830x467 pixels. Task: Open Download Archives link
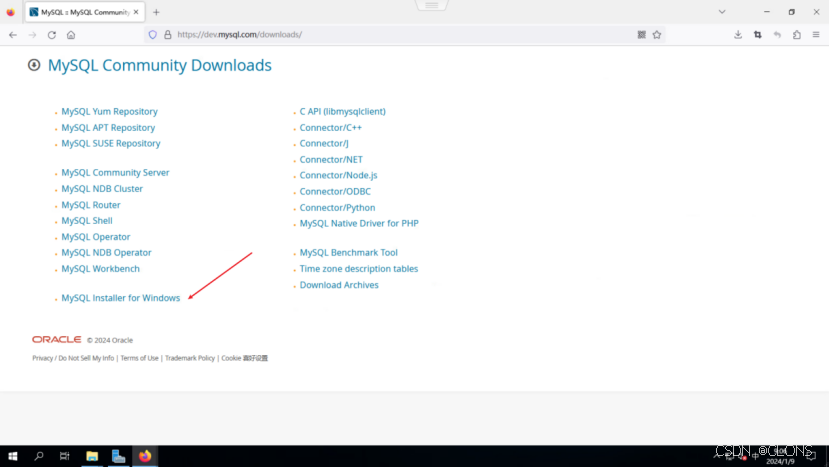pyautogui.click(x=339, y=285)
